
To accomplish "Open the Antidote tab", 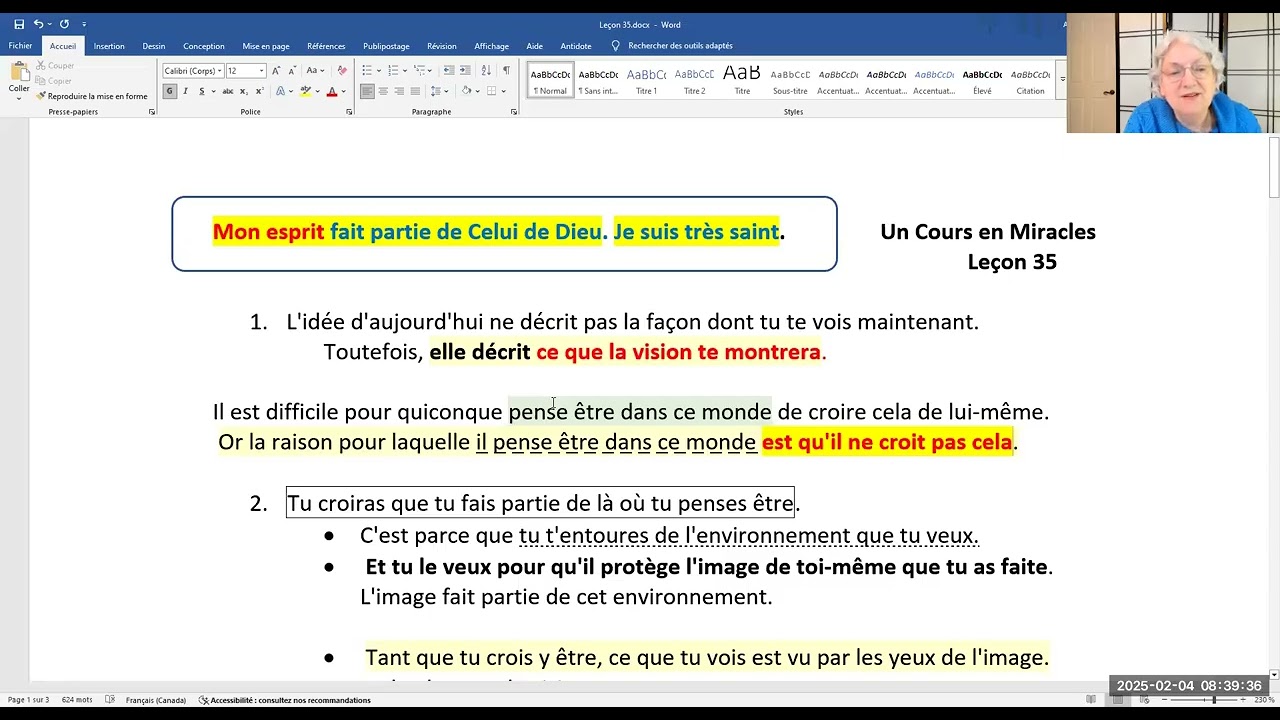I will [576, 46].
